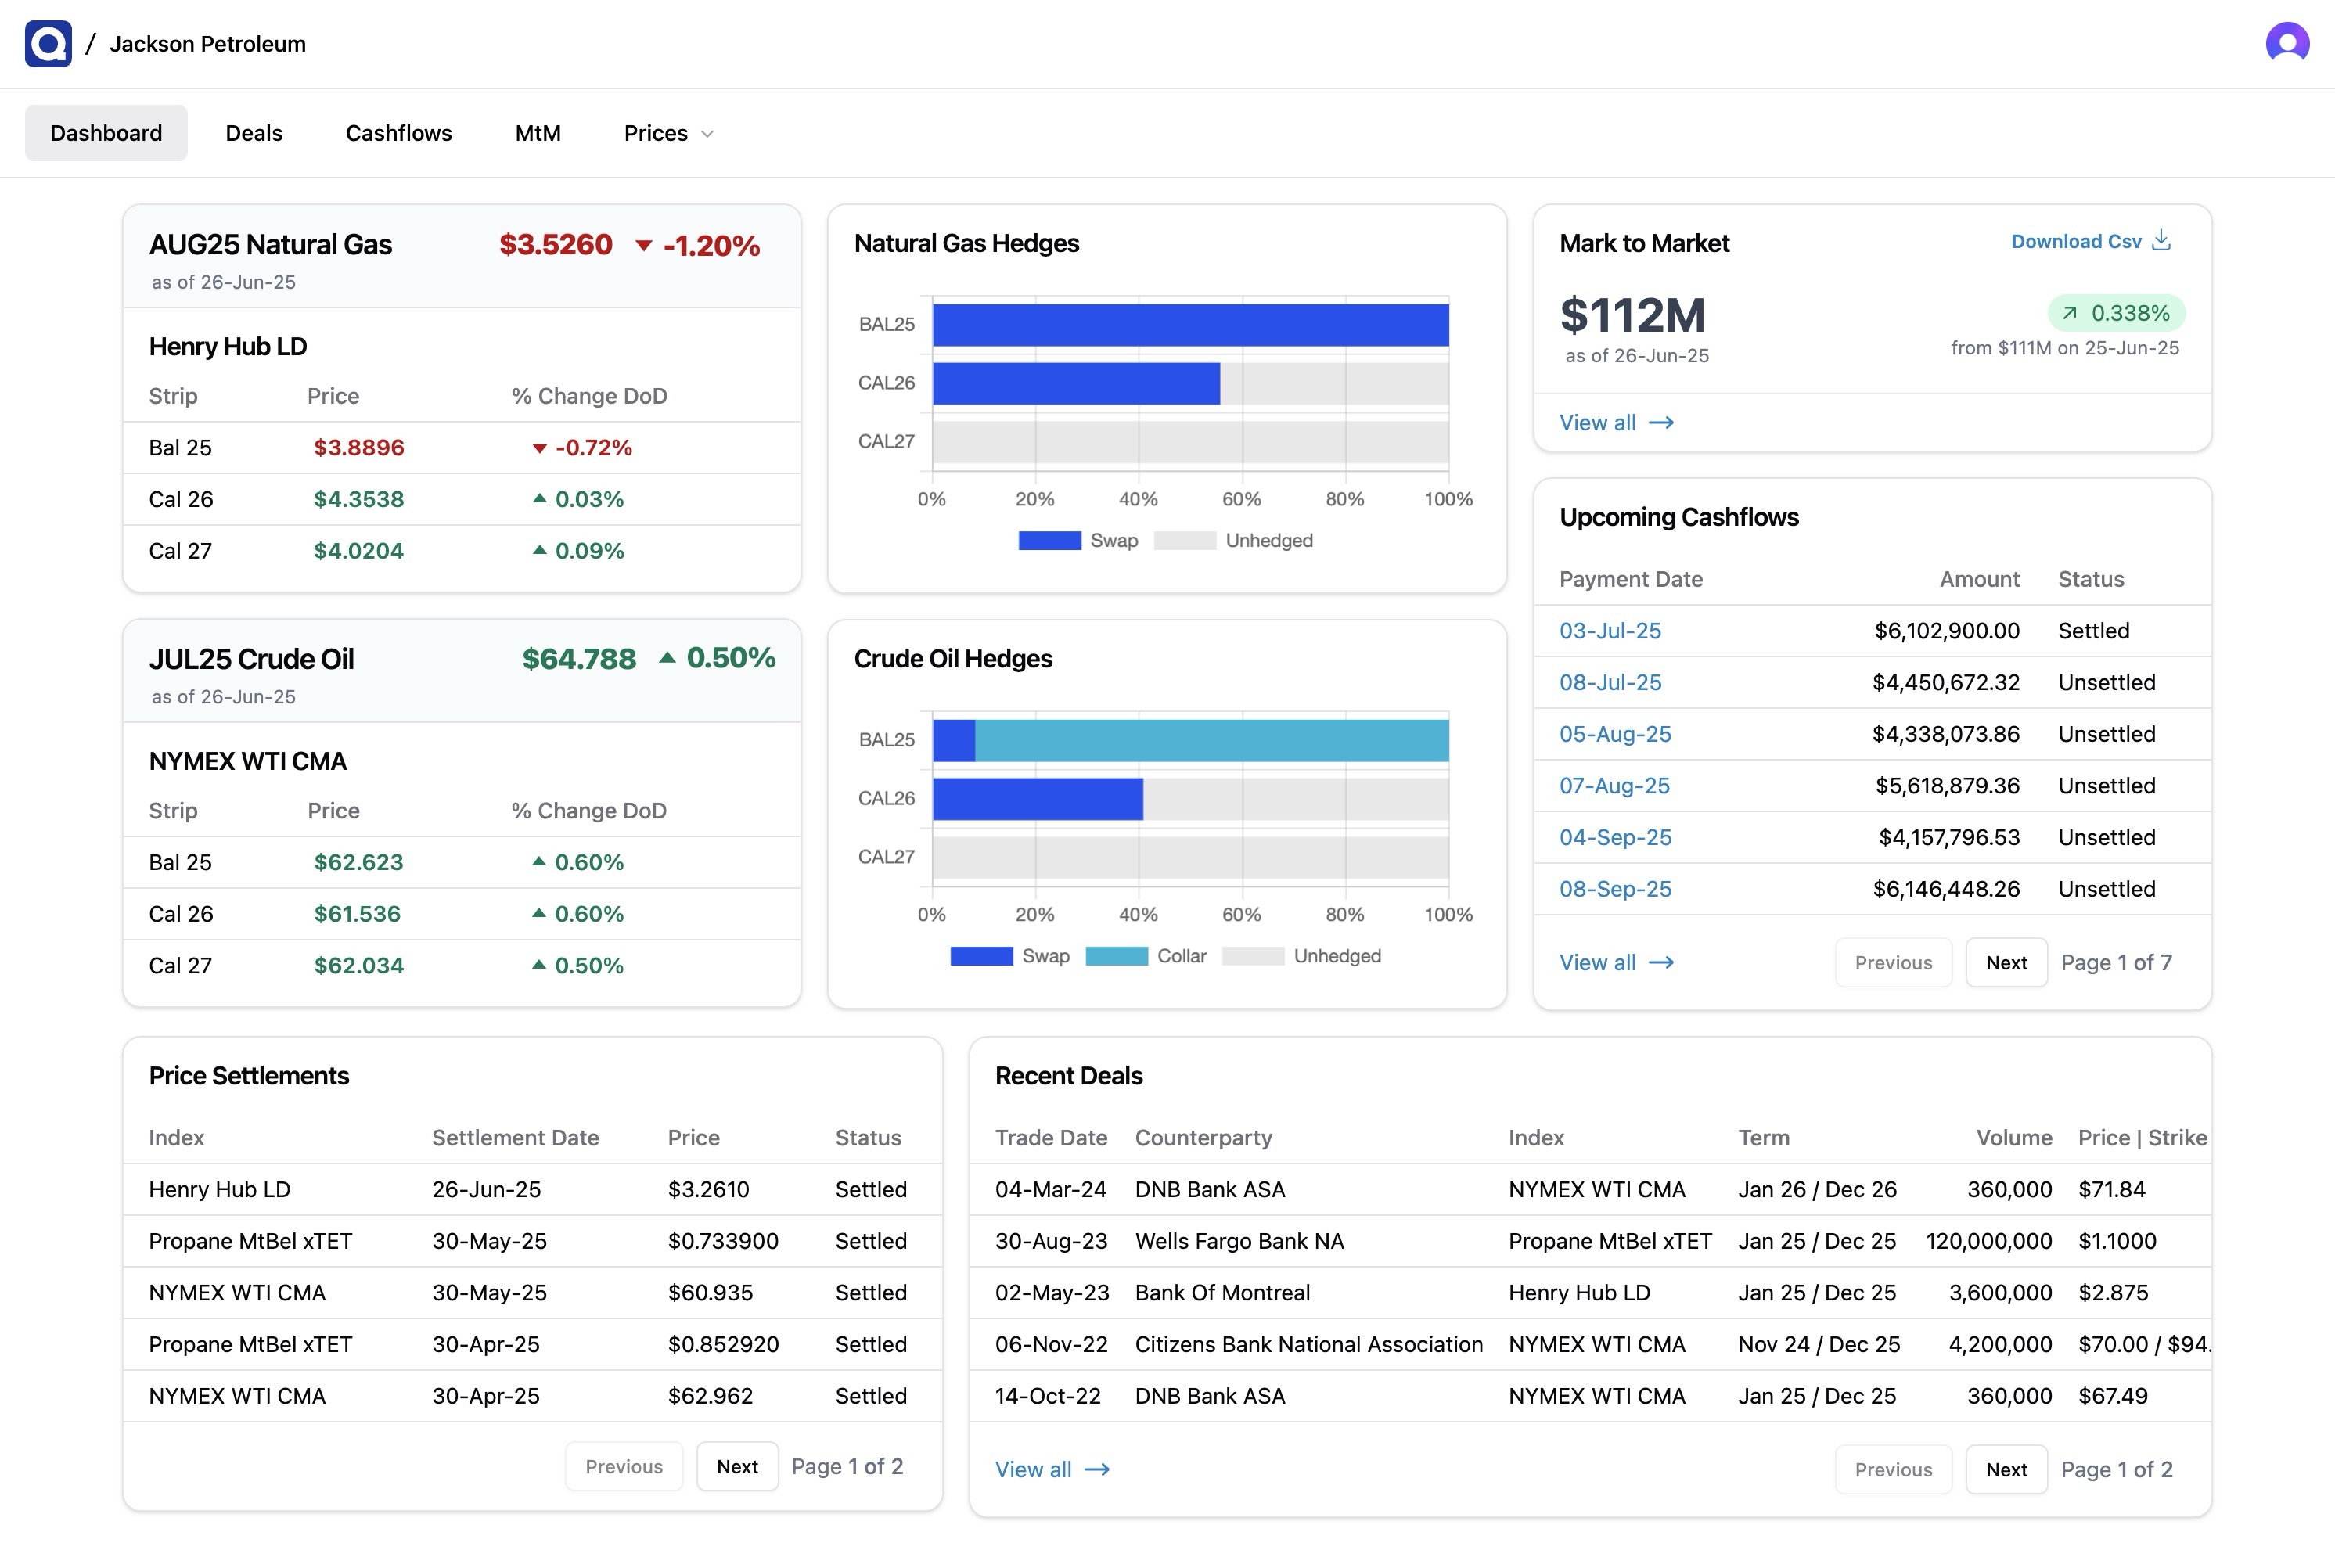
Task: Click the BAL25 bar in Natural Gas Hedges
Action: pos(1190,325)
